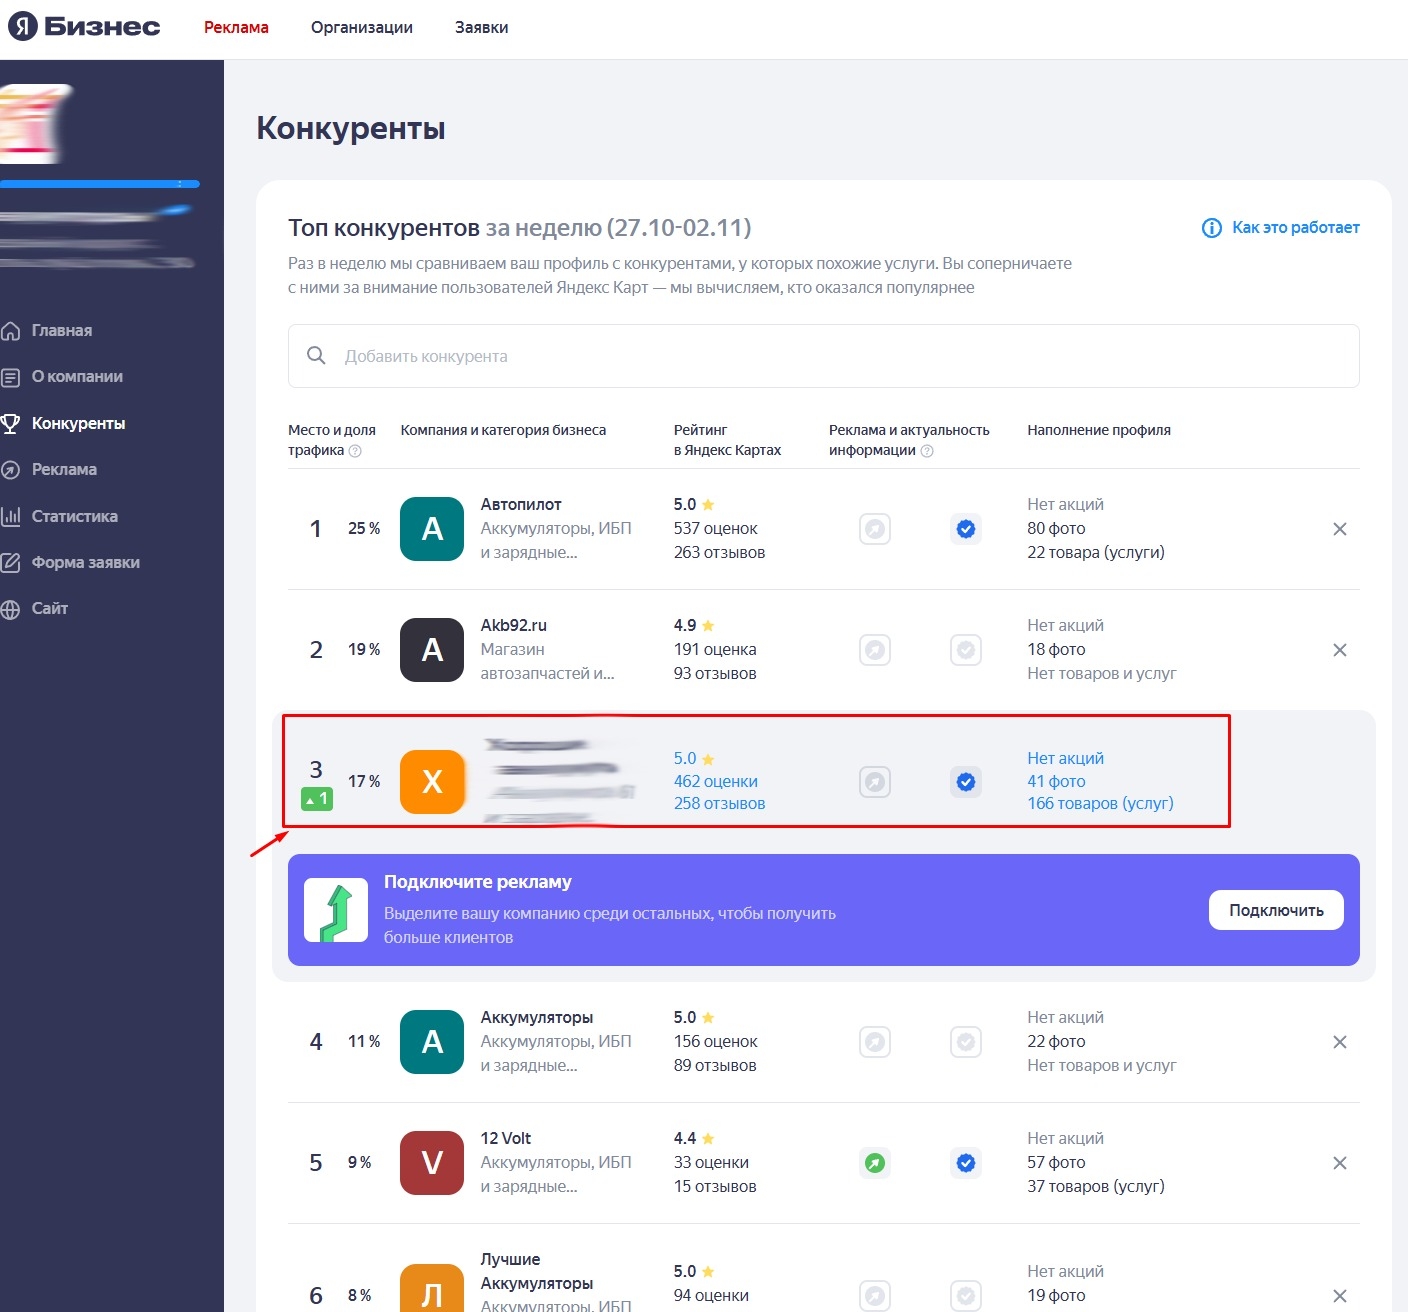This screenshot has height=1312, width=1408.
Task: Switch to the Организации top tab
Action: tap(361, 28)
